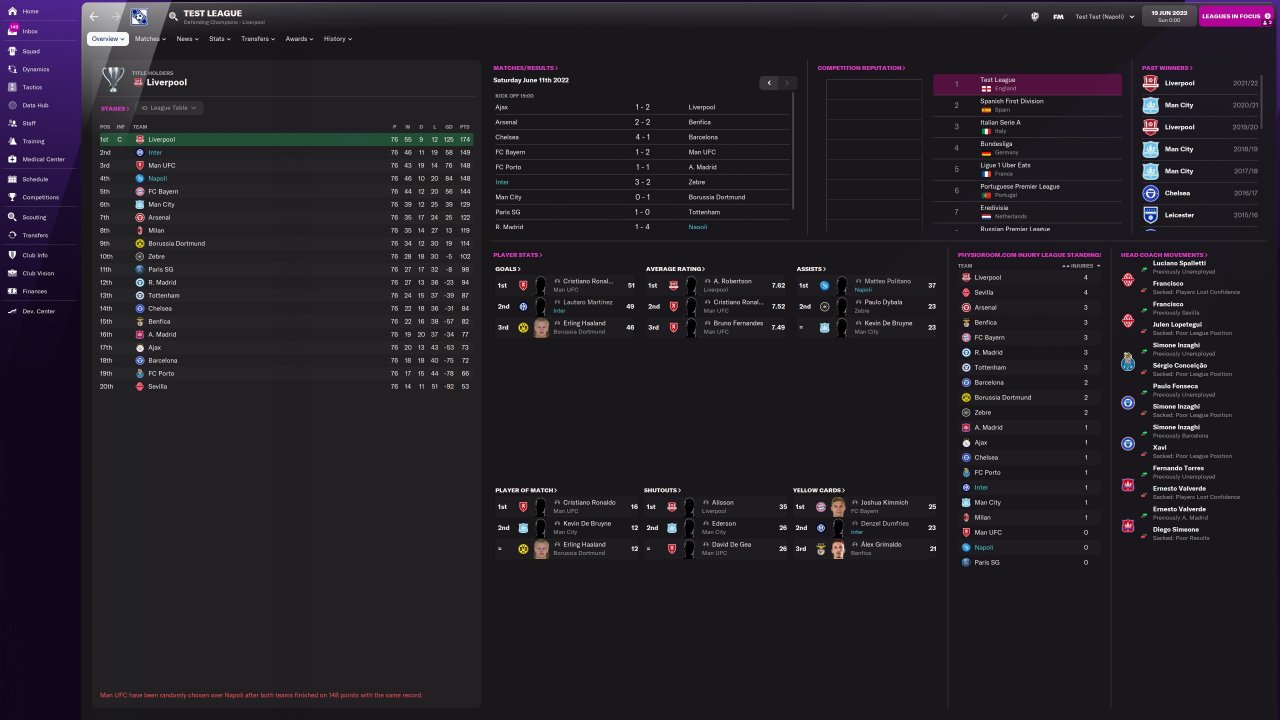The width and height of the screenshot is (1280, 720).
Task: Open the Assists stats link
Action: (810, 269)
